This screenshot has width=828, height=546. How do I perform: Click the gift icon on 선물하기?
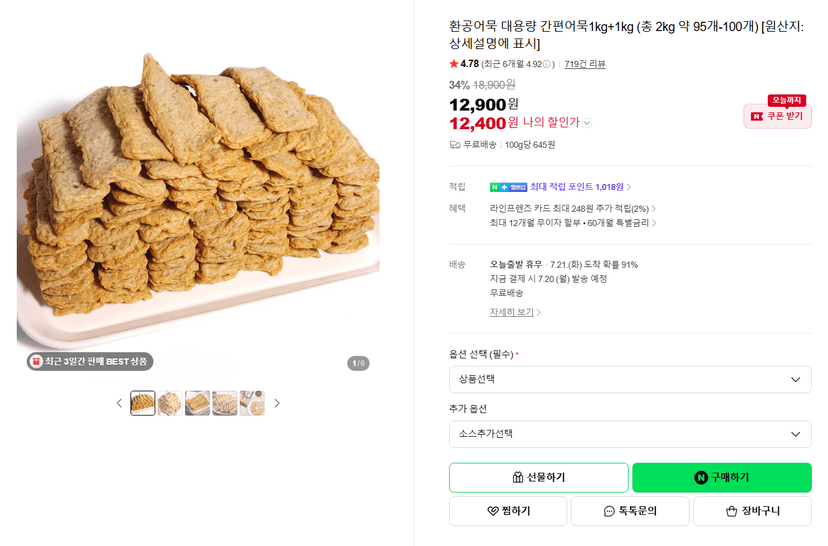click(518, 477)
